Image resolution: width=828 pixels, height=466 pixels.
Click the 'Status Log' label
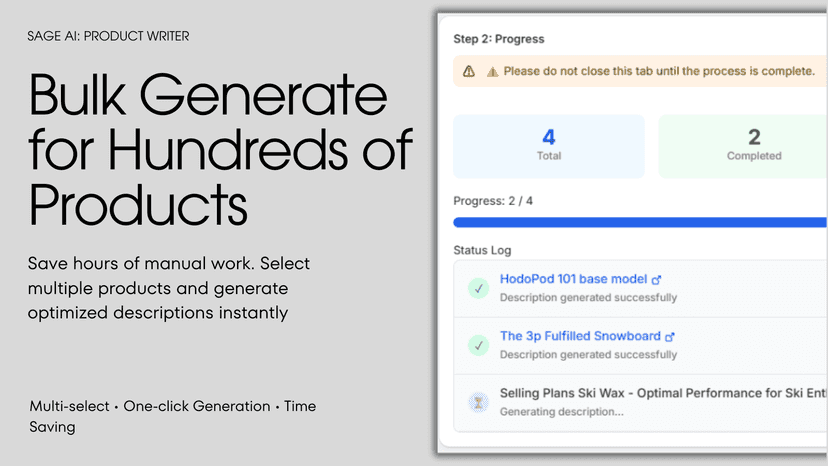(x=482, y=250)
